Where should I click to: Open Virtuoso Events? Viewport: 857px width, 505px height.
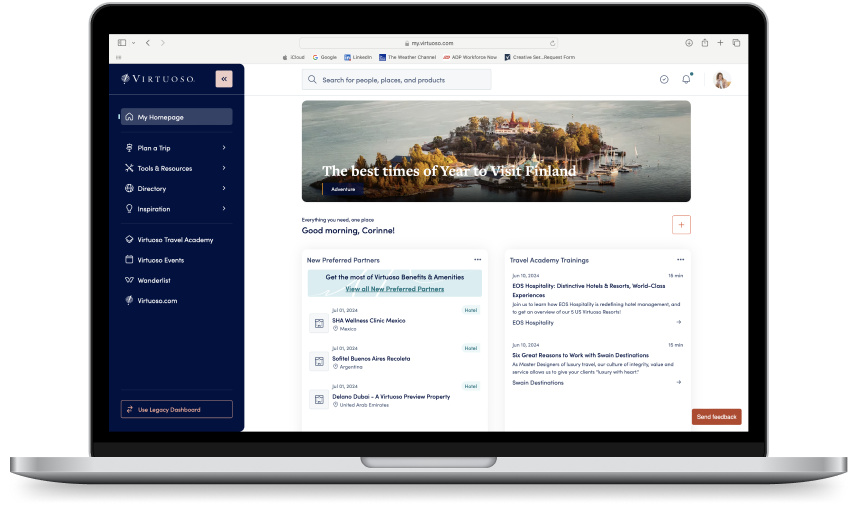[161, 260]
